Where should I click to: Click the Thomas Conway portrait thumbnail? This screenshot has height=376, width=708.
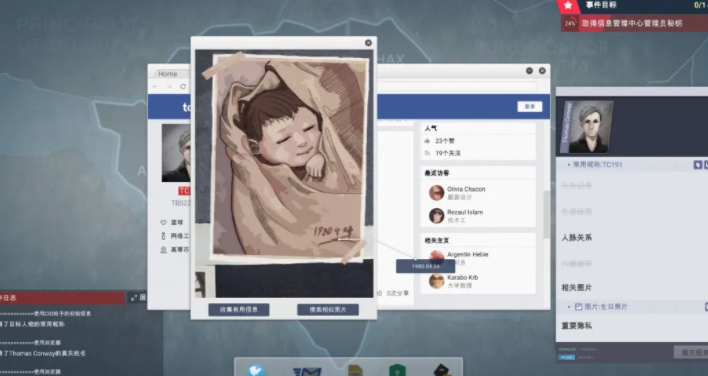[587, 127]
